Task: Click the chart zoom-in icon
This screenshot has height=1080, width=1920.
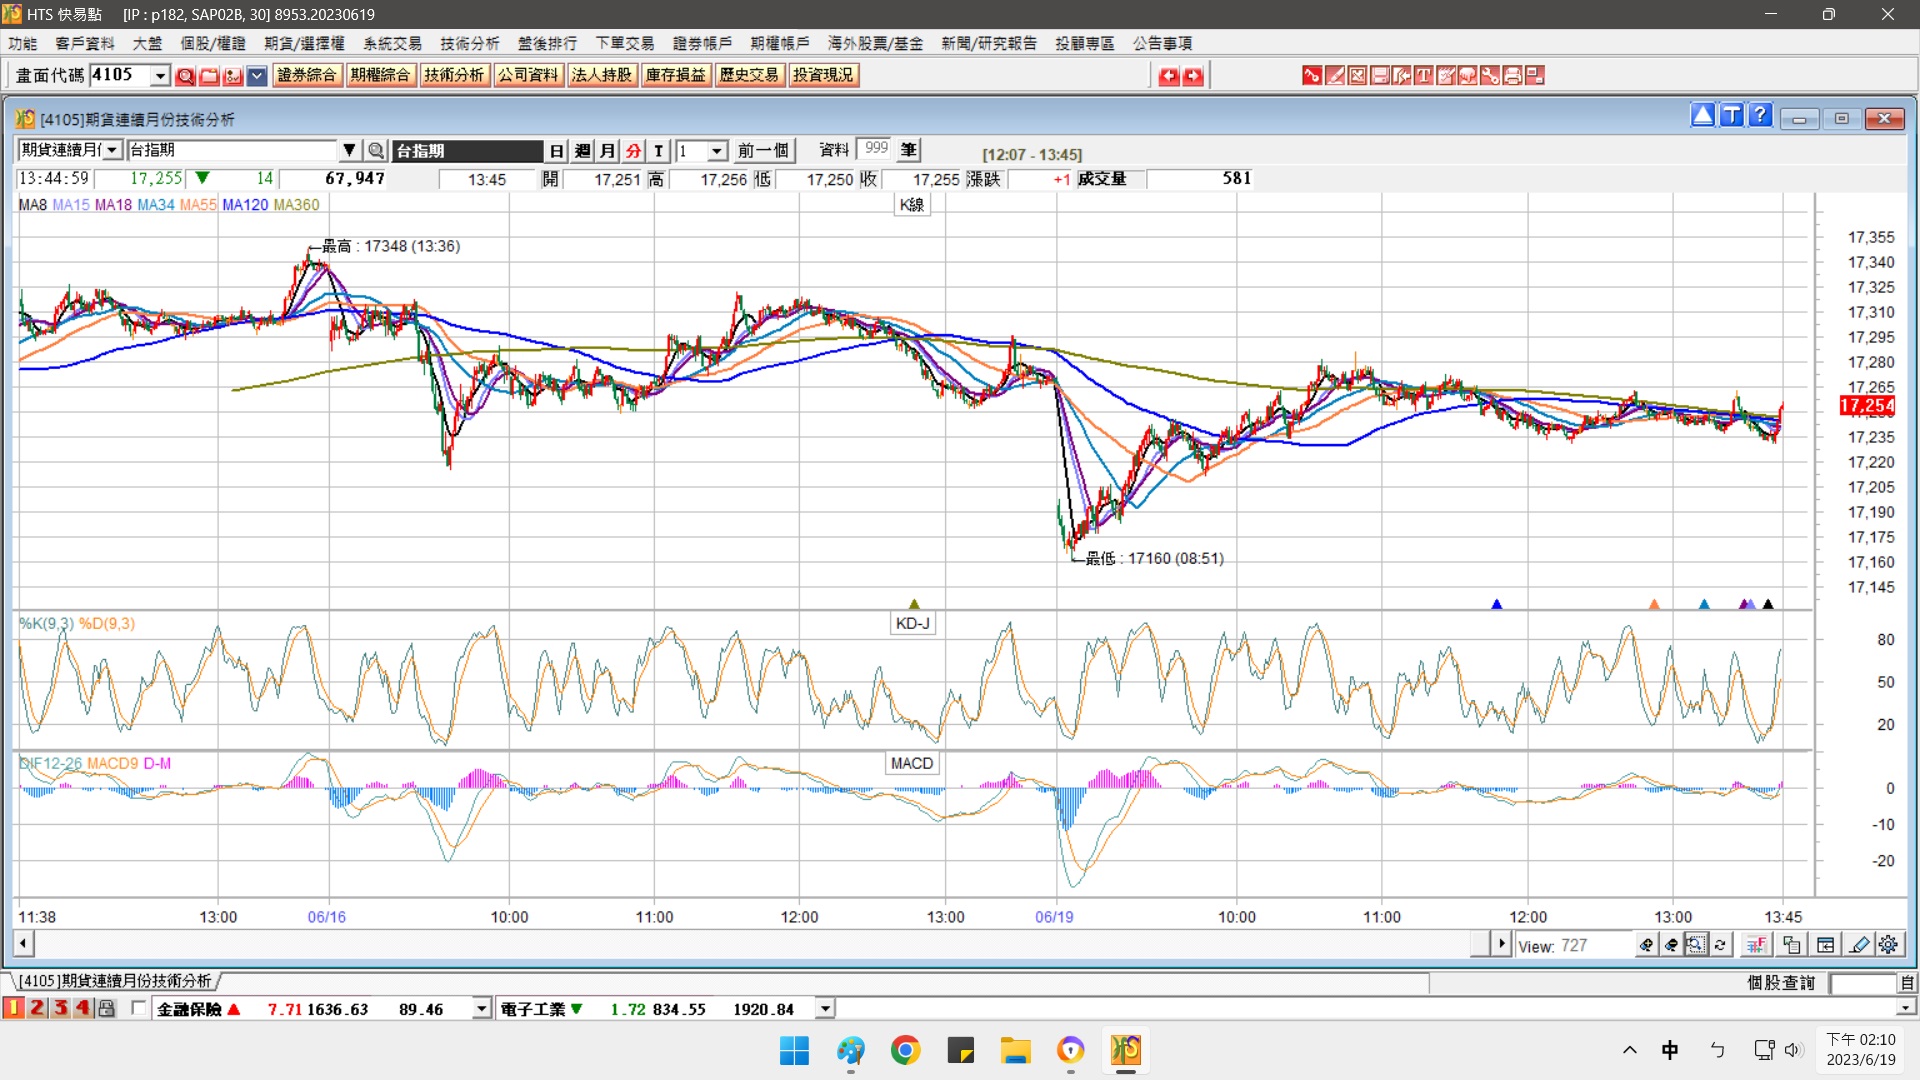Action: [x=1646, y=944]
